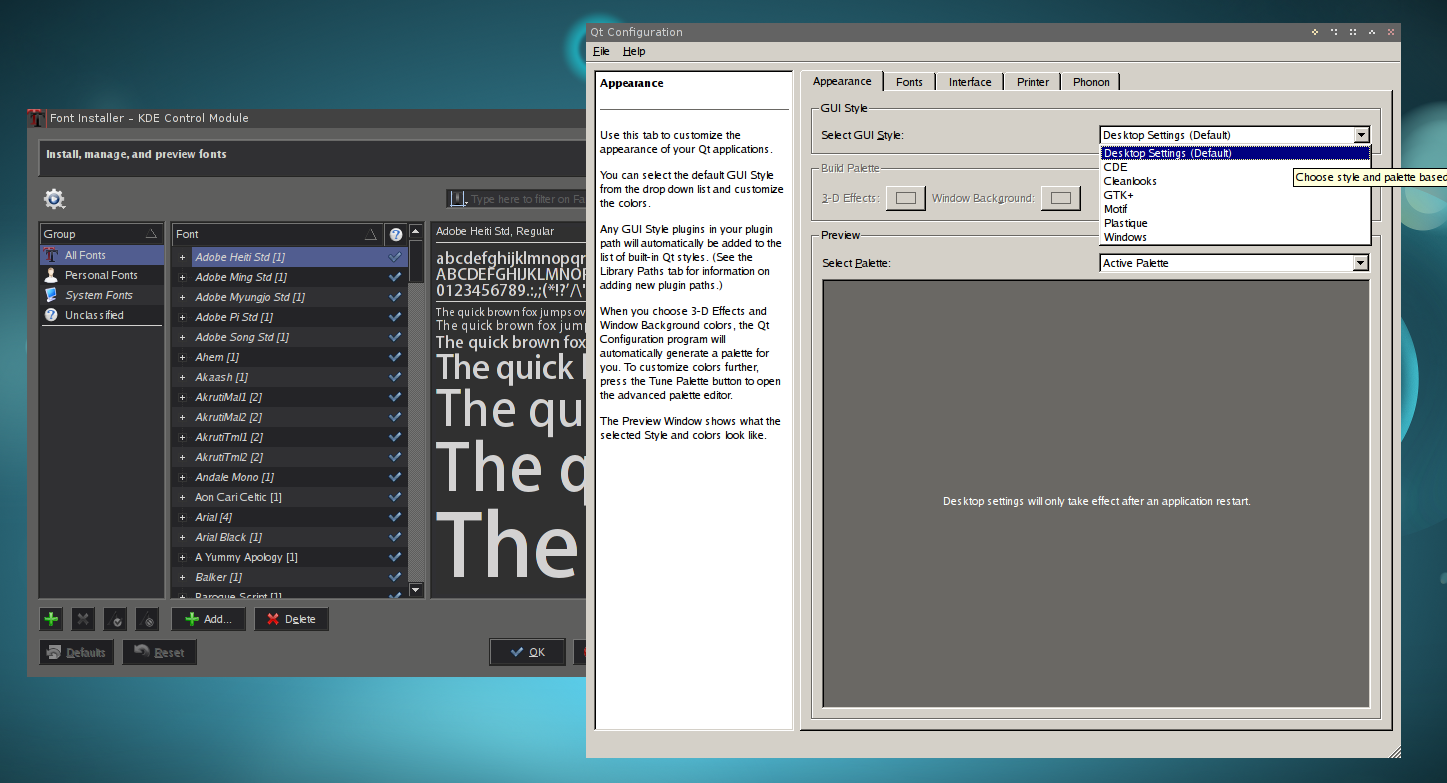This screenshot has height=783, width=1447.
Task: Open the Help menu in Qt Configuration
Action: (633, 51)
